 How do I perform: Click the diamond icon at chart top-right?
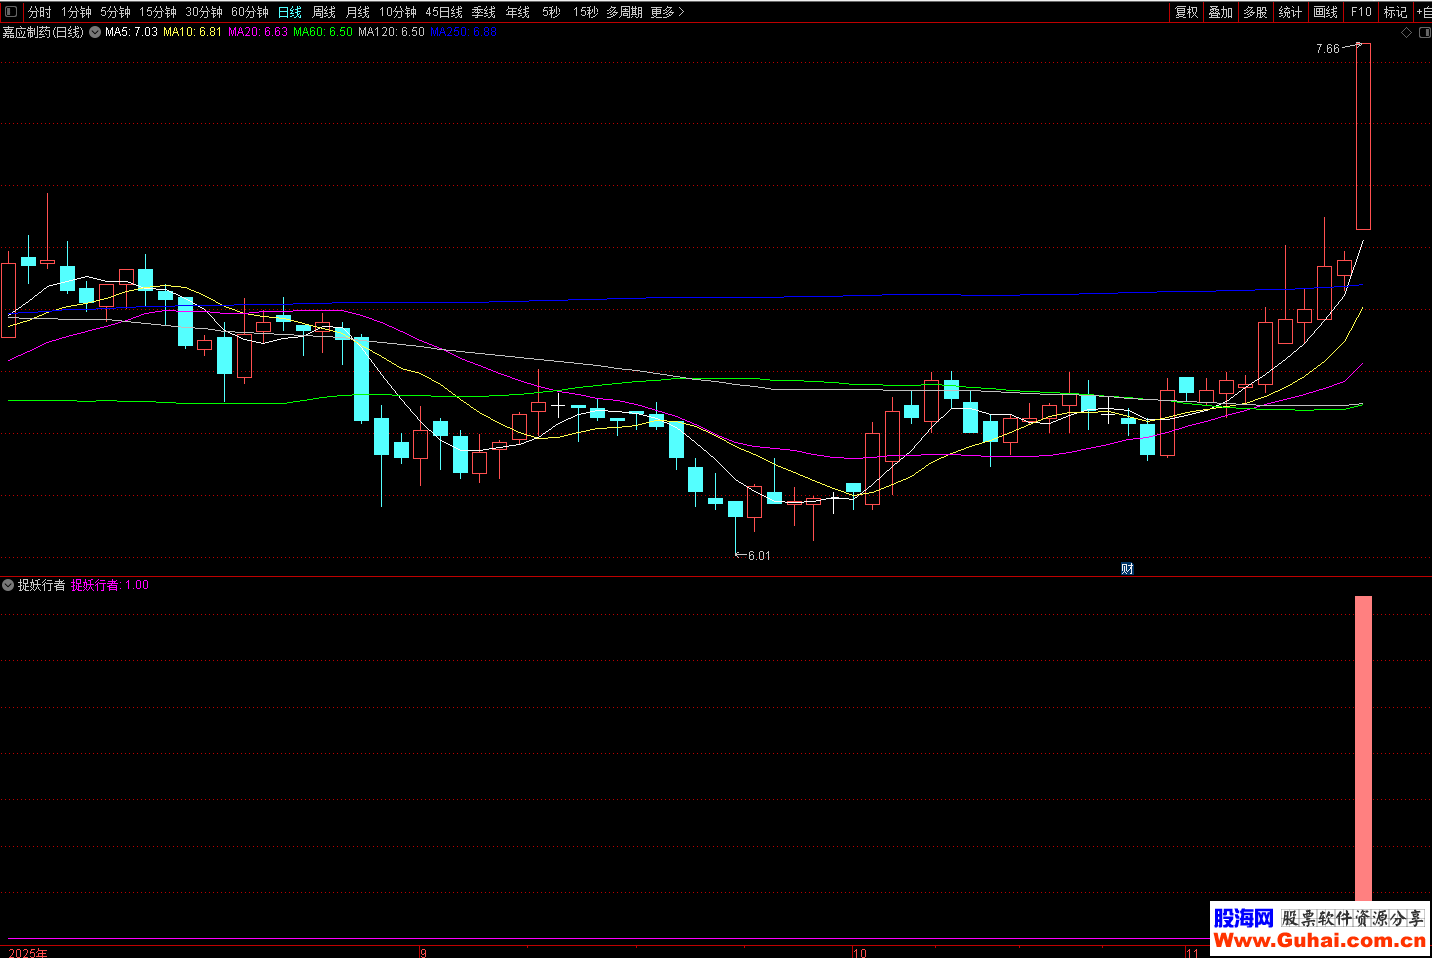(1406, 33)
